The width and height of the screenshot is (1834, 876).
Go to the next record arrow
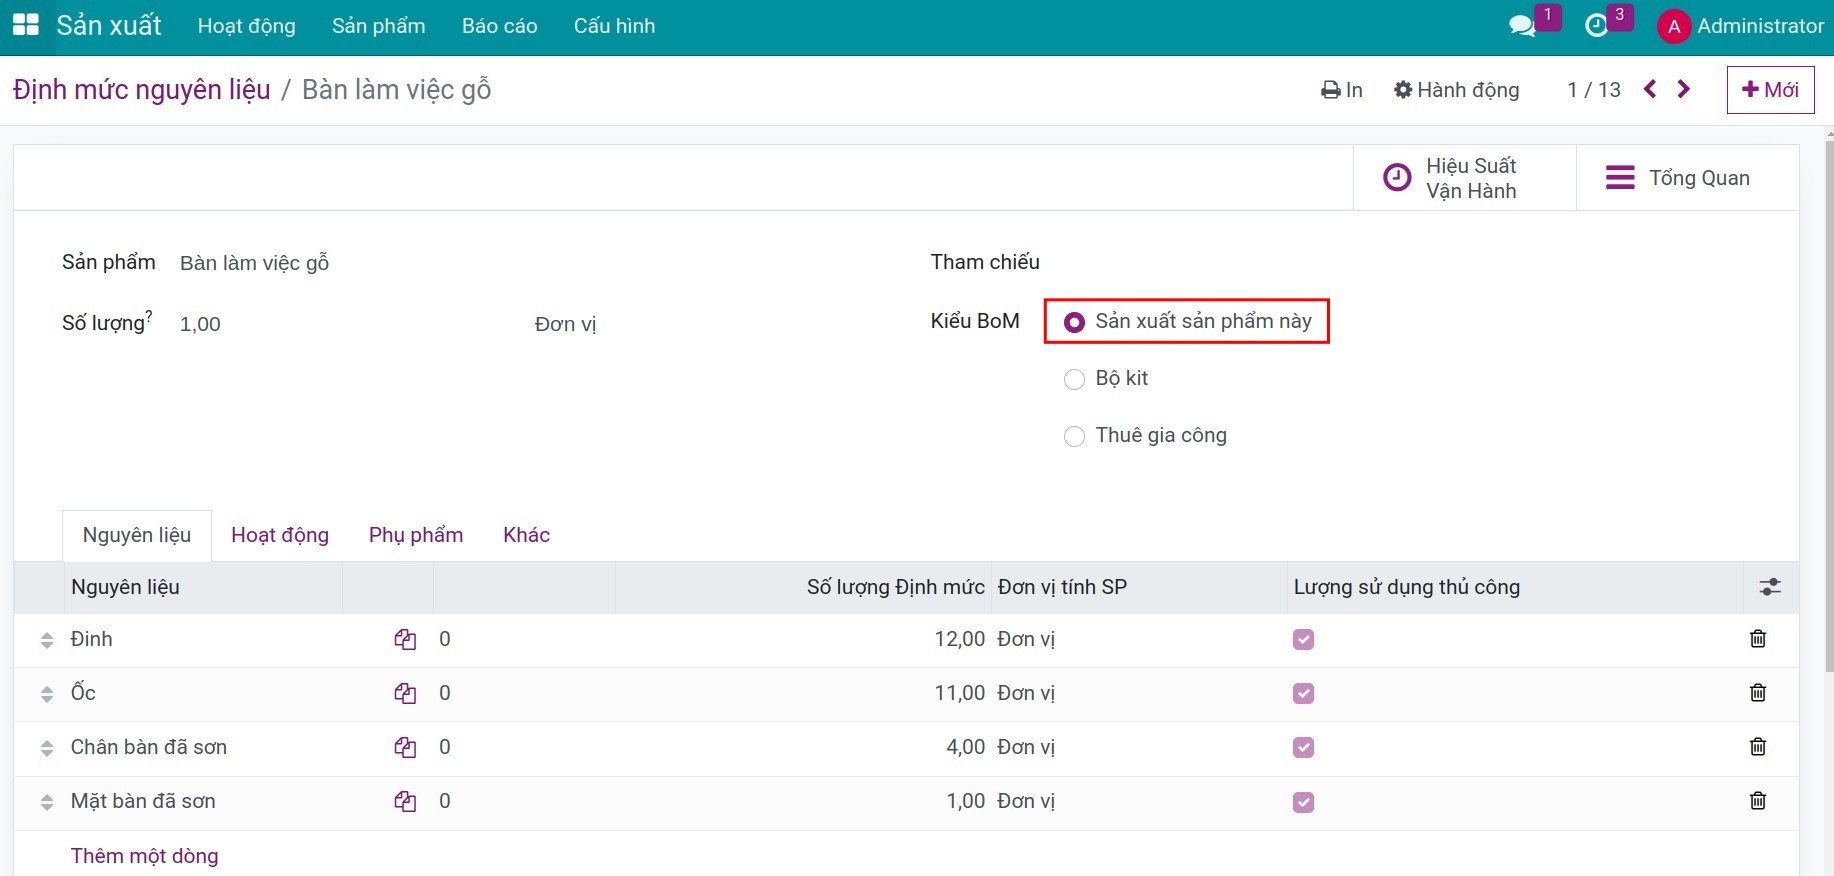coord(1684,89)
